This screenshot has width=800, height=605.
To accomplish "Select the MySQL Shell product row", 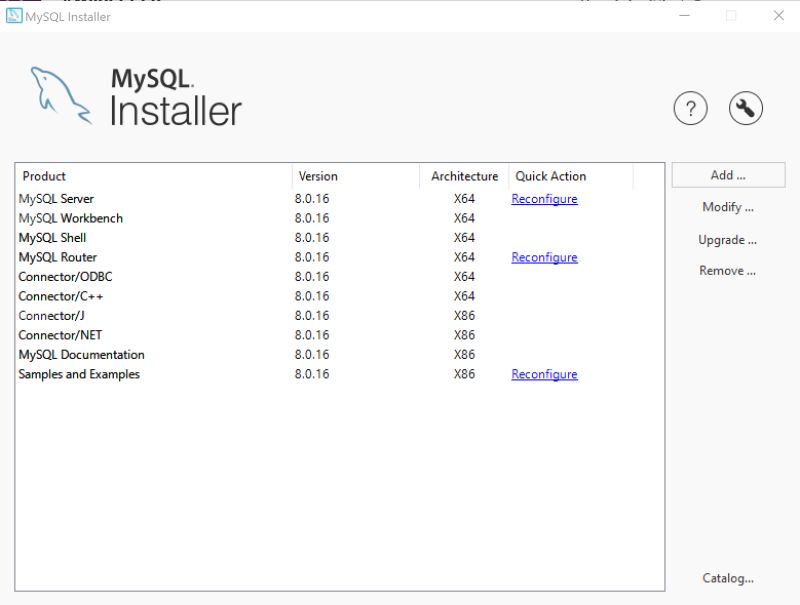I will point(55,238).
